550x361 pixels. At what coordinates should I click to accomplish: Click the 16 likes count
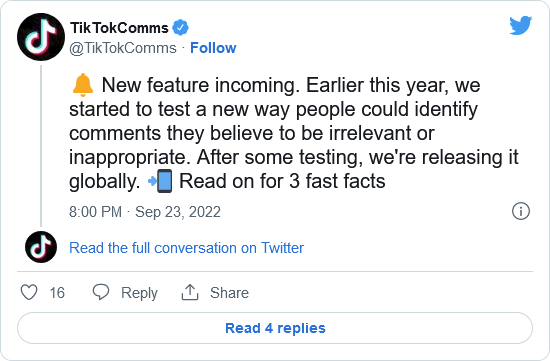pos(57,293)
